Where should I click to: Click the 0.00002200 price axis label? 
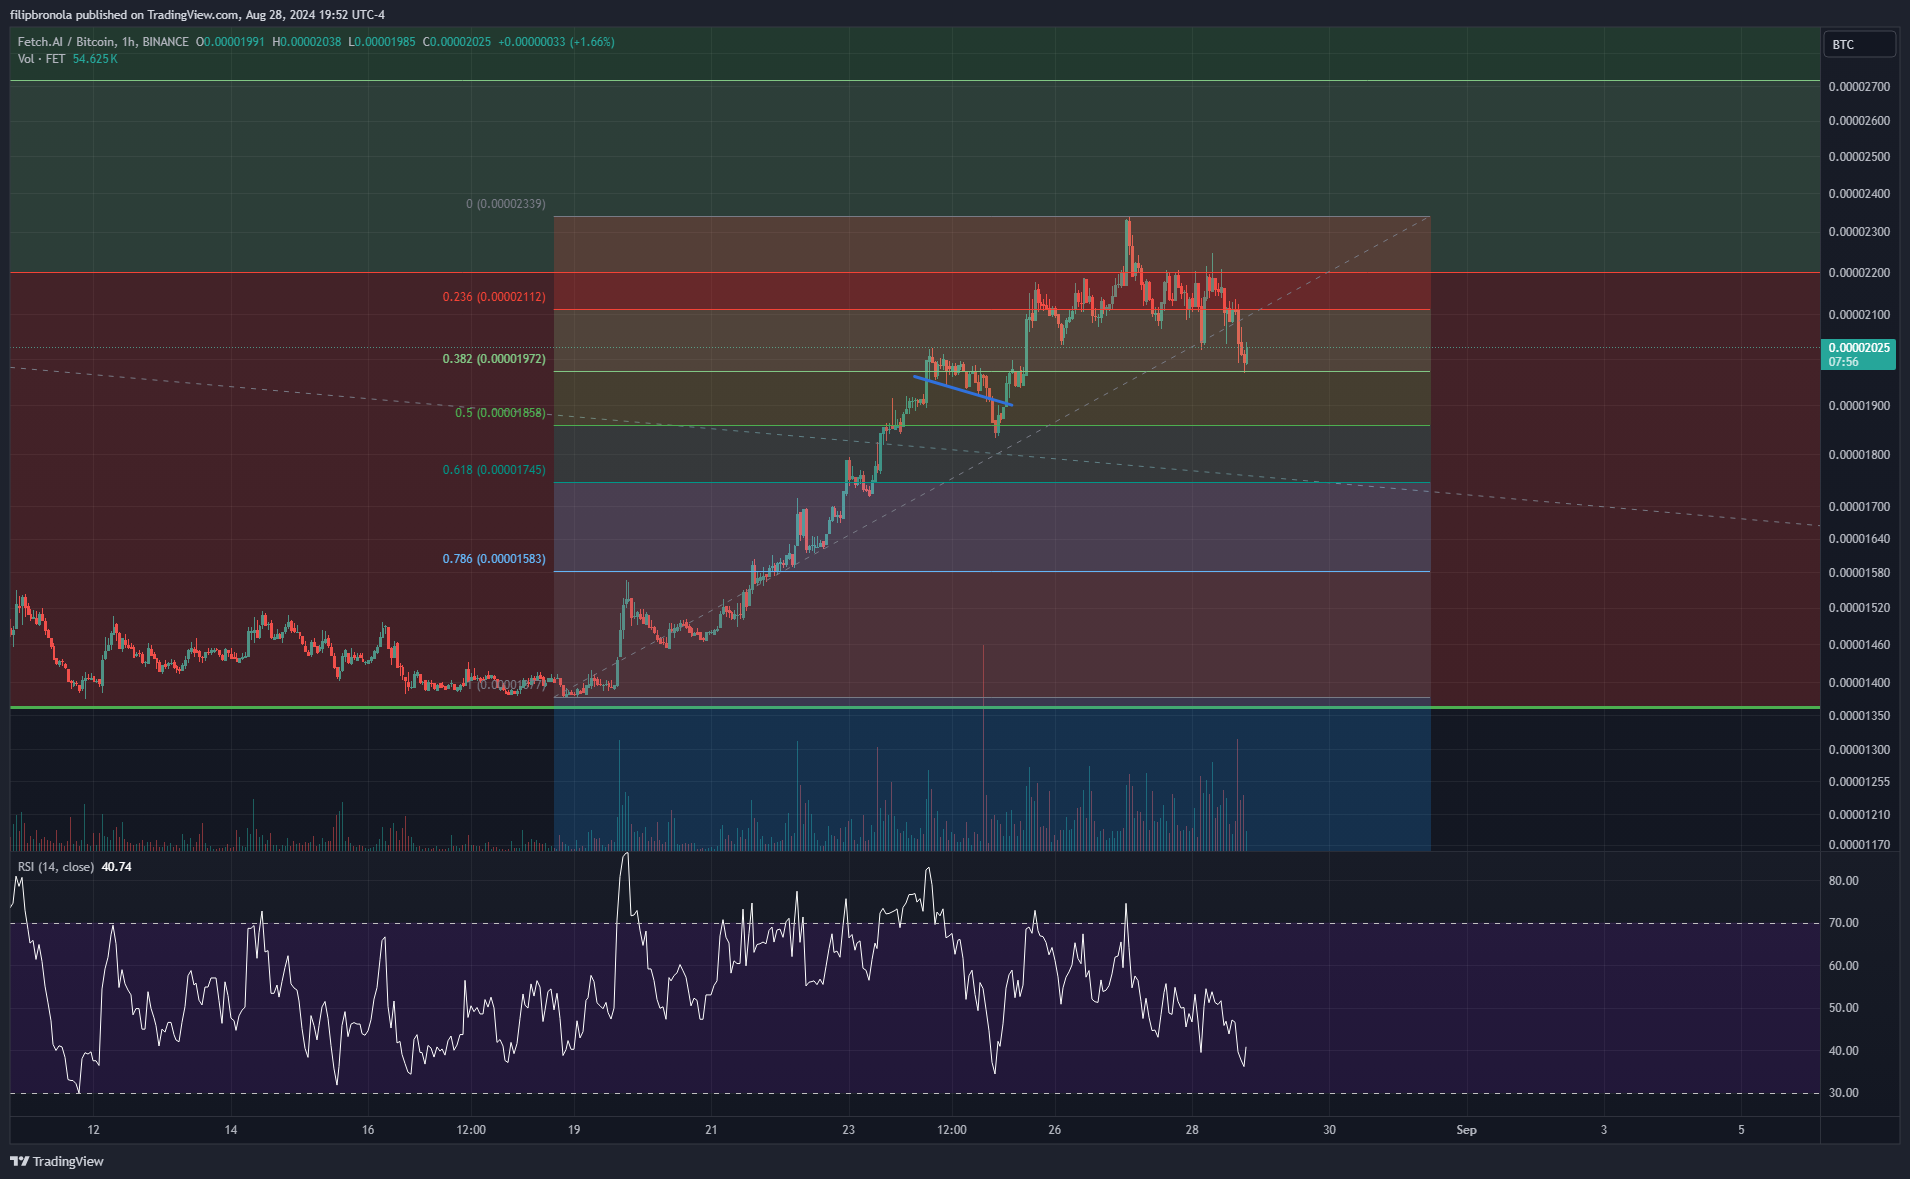pos(1859,273)
